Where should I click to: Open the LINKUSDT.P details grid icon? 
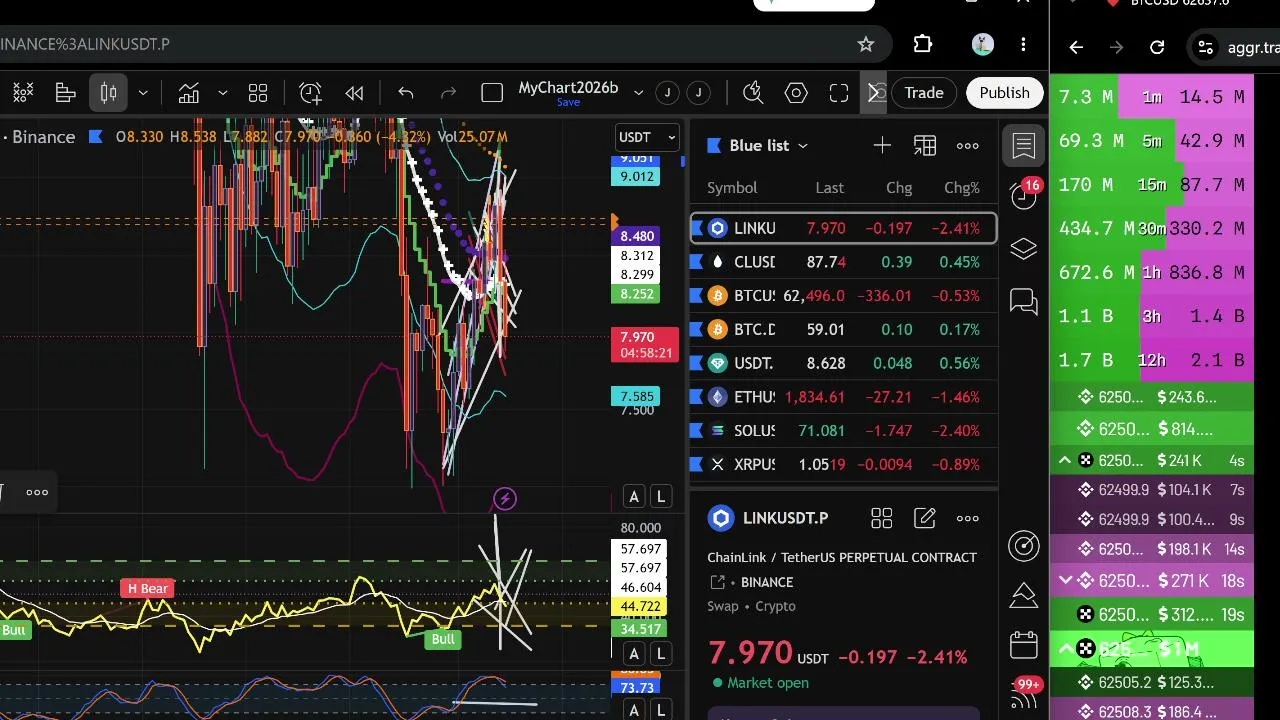point(881,518)
